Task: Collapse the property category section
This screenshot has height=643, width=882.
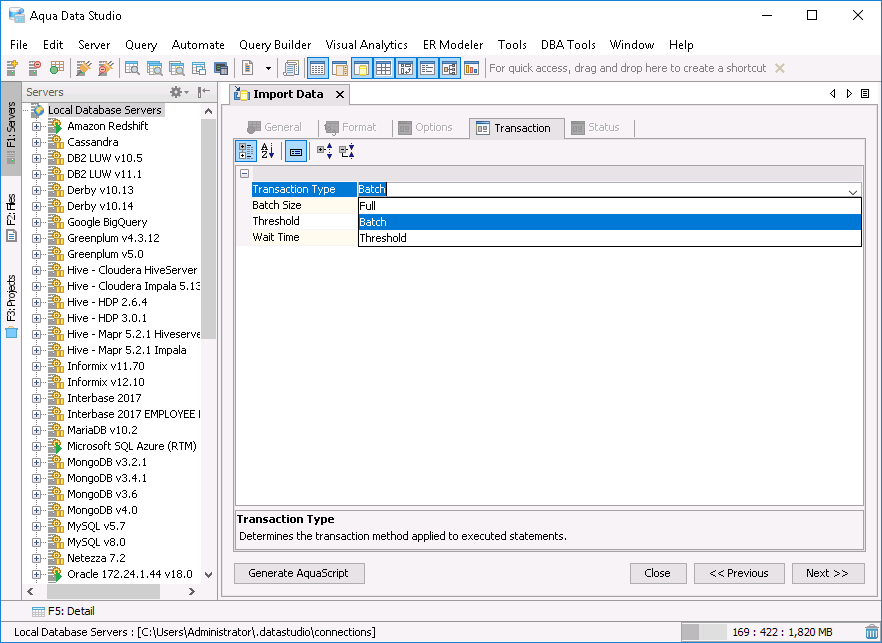Action: coord(244,173)
